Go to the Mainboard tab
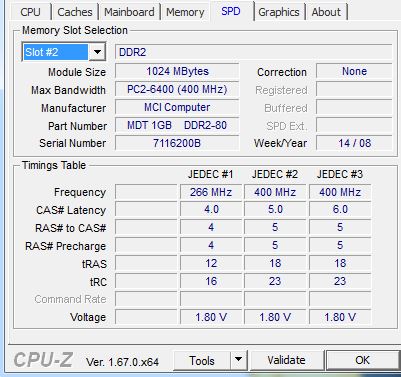The width and height of the screenshot is (401, 377). tap(129, 12)
